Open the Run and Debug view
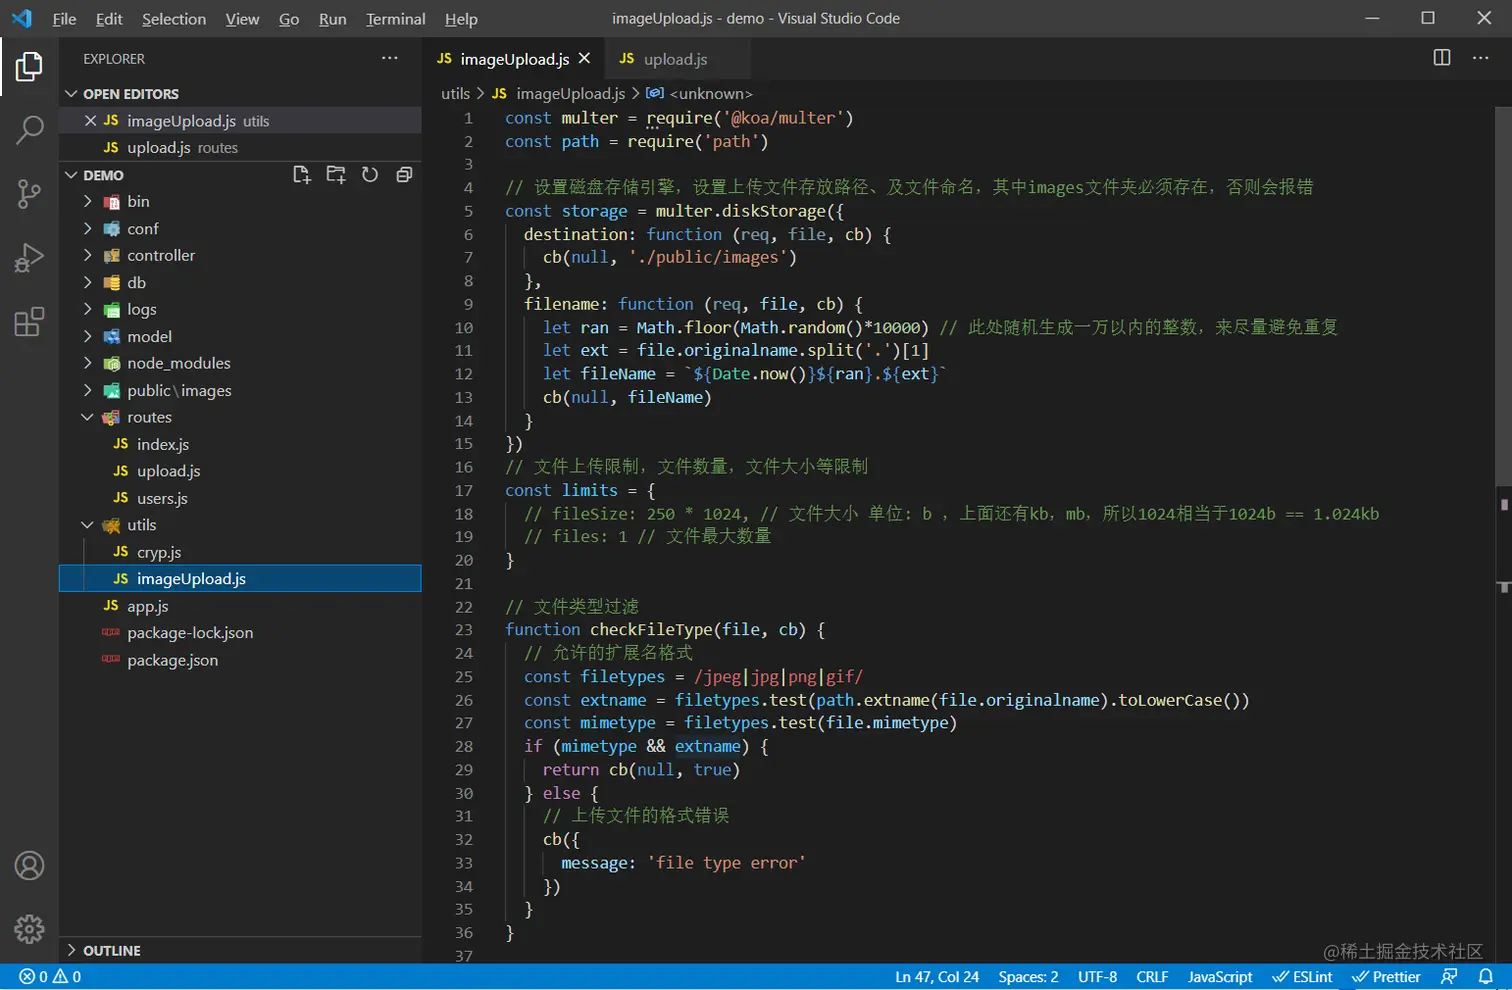The width and height of the screenshot is (1512, 990). click(29, 258)
